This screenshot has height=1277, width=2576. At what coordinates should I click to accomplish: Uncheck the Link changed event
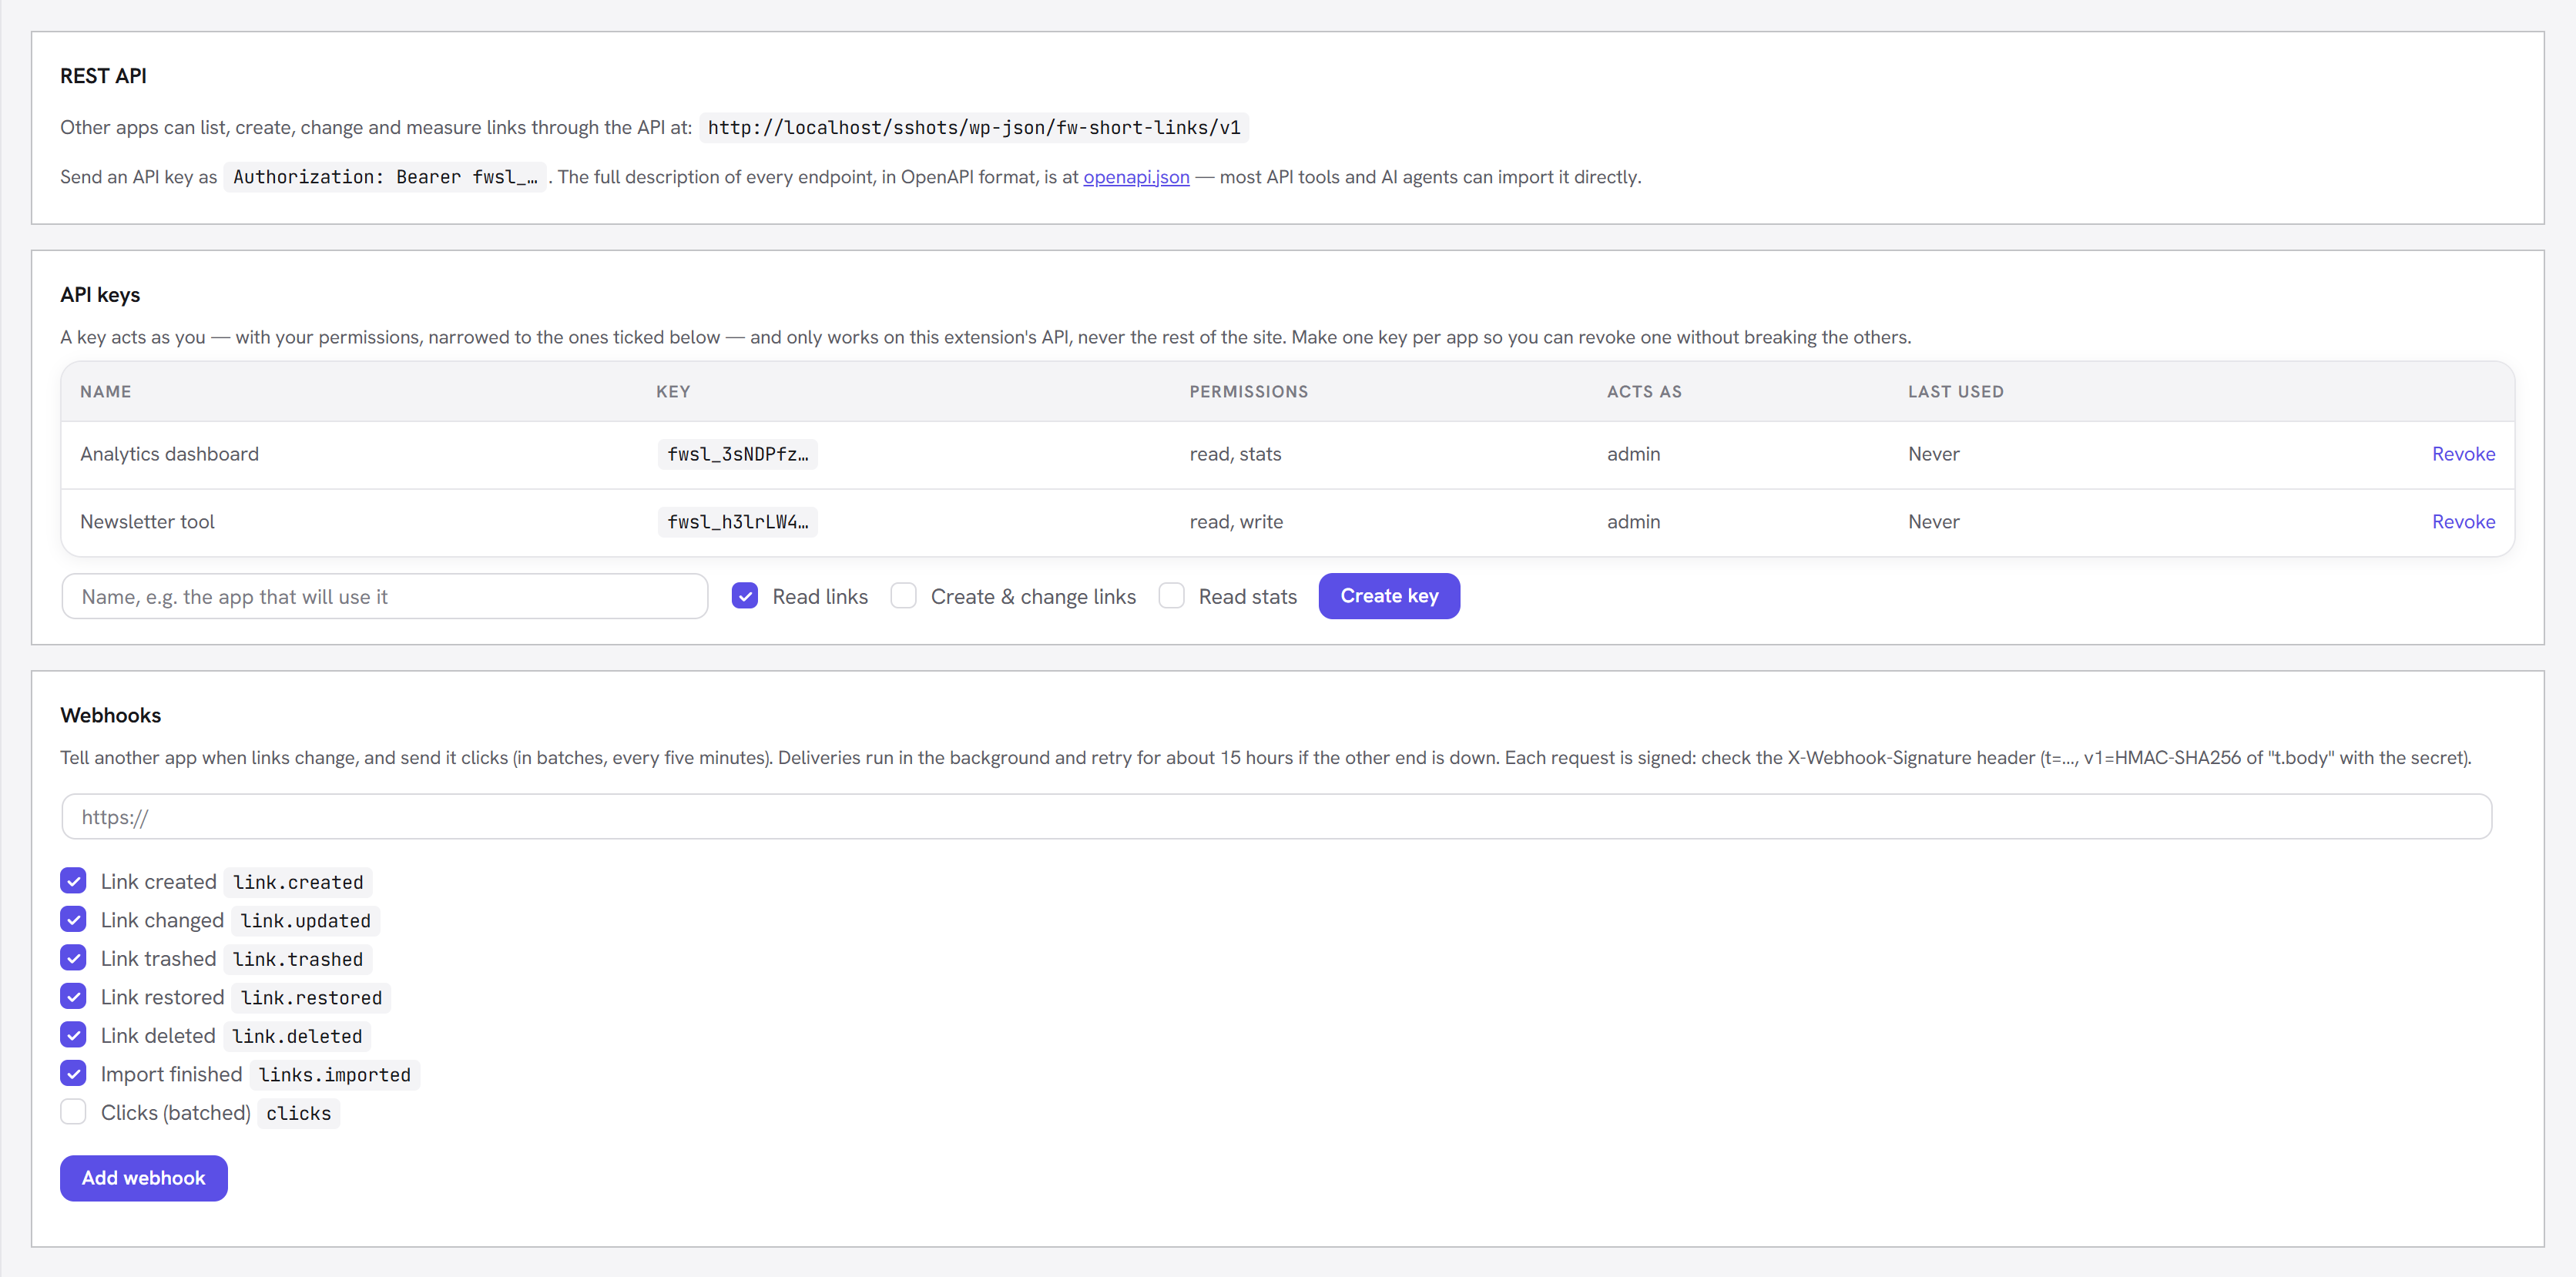[x=73, y=919]
